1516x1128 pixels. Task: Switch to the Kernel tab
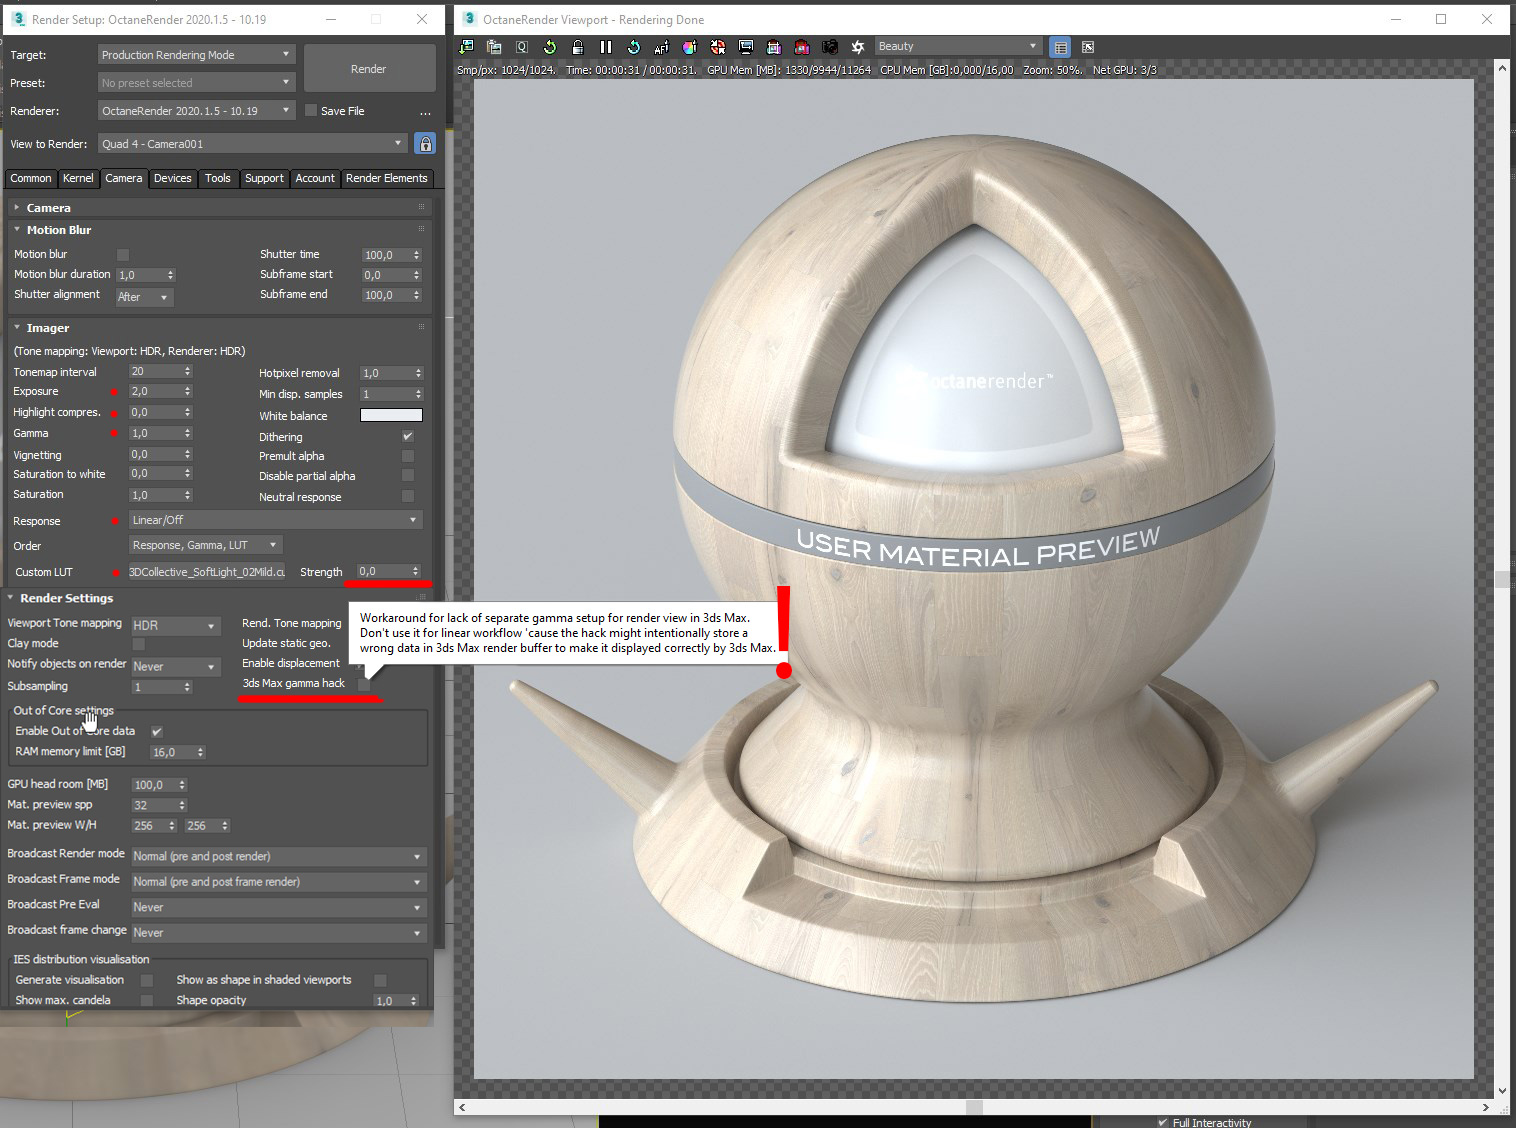point(78,179)
